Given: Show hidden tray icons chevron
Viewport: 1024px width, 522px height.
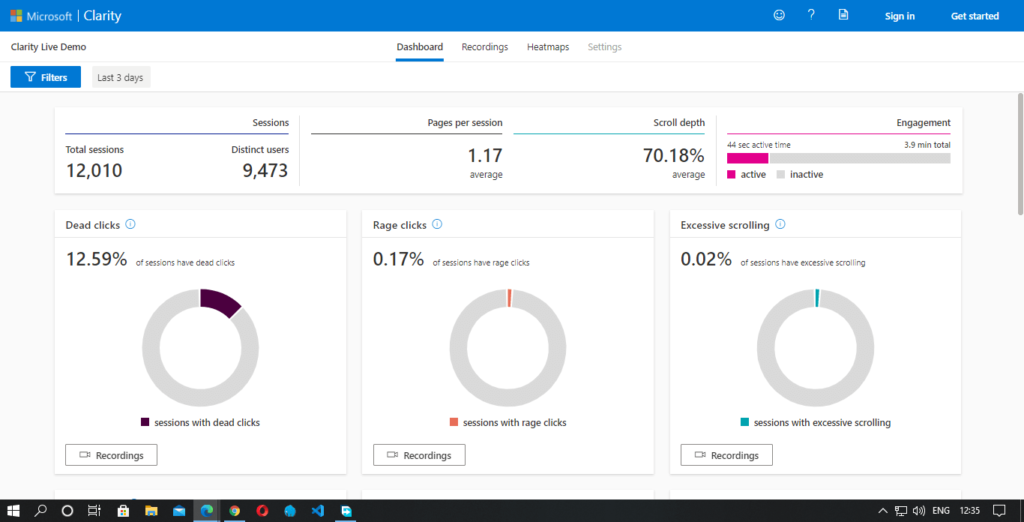Looking at the screenshot, I should point(883,511).
